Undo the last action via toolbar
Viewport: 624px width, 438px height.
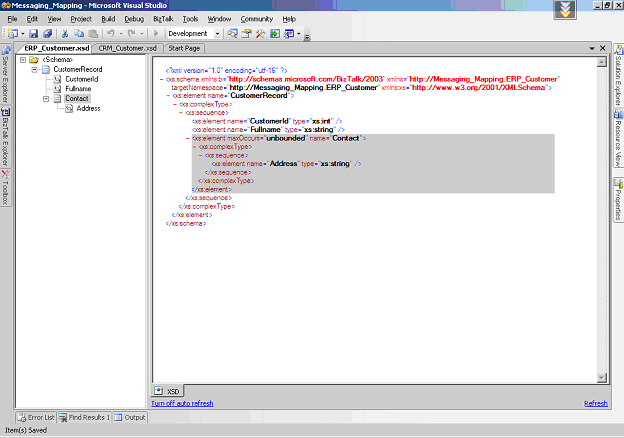[x=111, y=34]
